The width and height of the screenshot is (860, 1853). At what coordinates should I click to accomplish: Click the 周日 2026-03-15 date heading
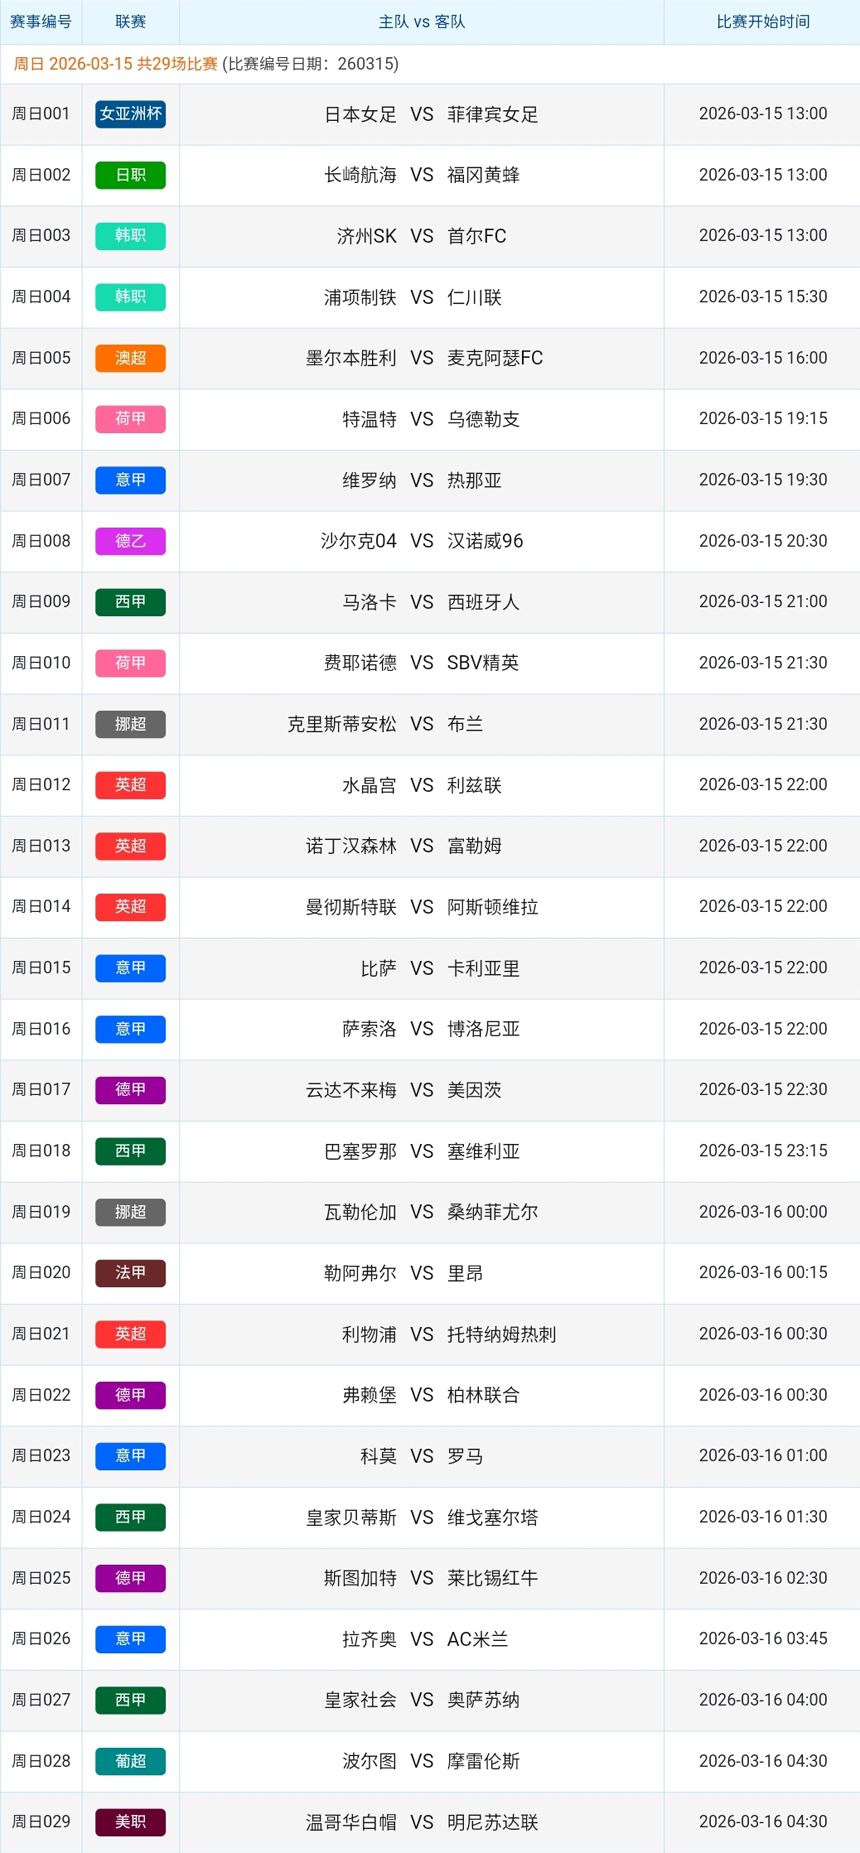coord(115,64)
